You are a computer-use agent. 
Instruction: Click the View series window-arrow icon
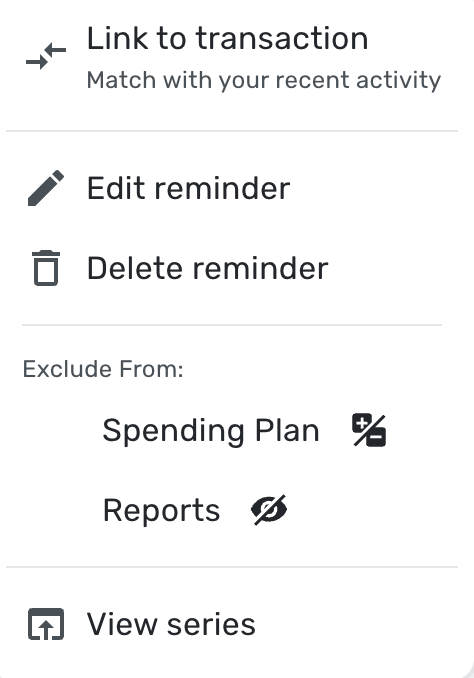(x=46, y=624)
